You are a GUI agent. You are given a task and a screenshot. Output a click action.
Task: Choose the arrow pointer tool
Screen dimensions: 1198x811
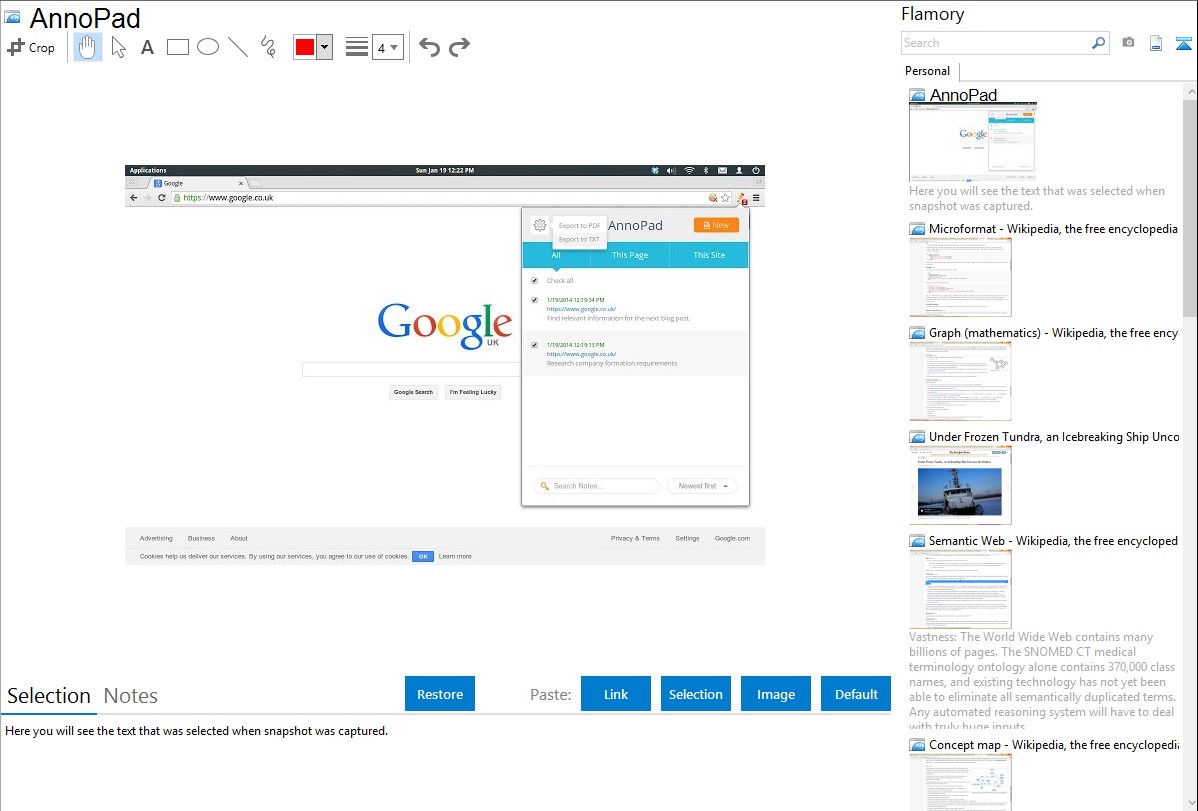[118, 47]
